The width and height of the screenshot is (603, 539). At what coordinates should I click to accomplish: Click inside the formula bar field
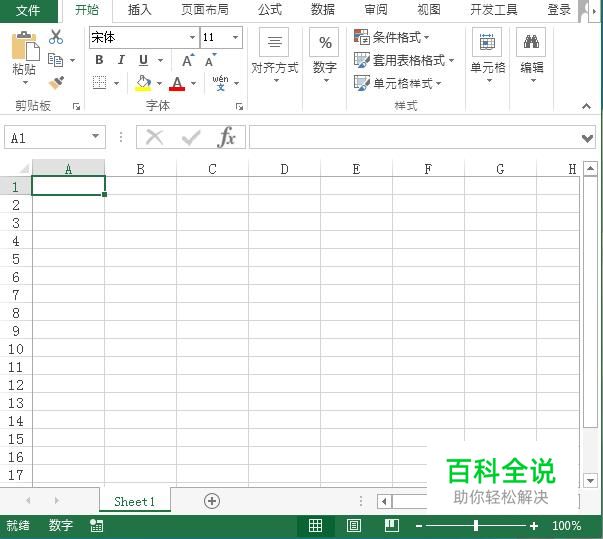(x=415, y=137)
